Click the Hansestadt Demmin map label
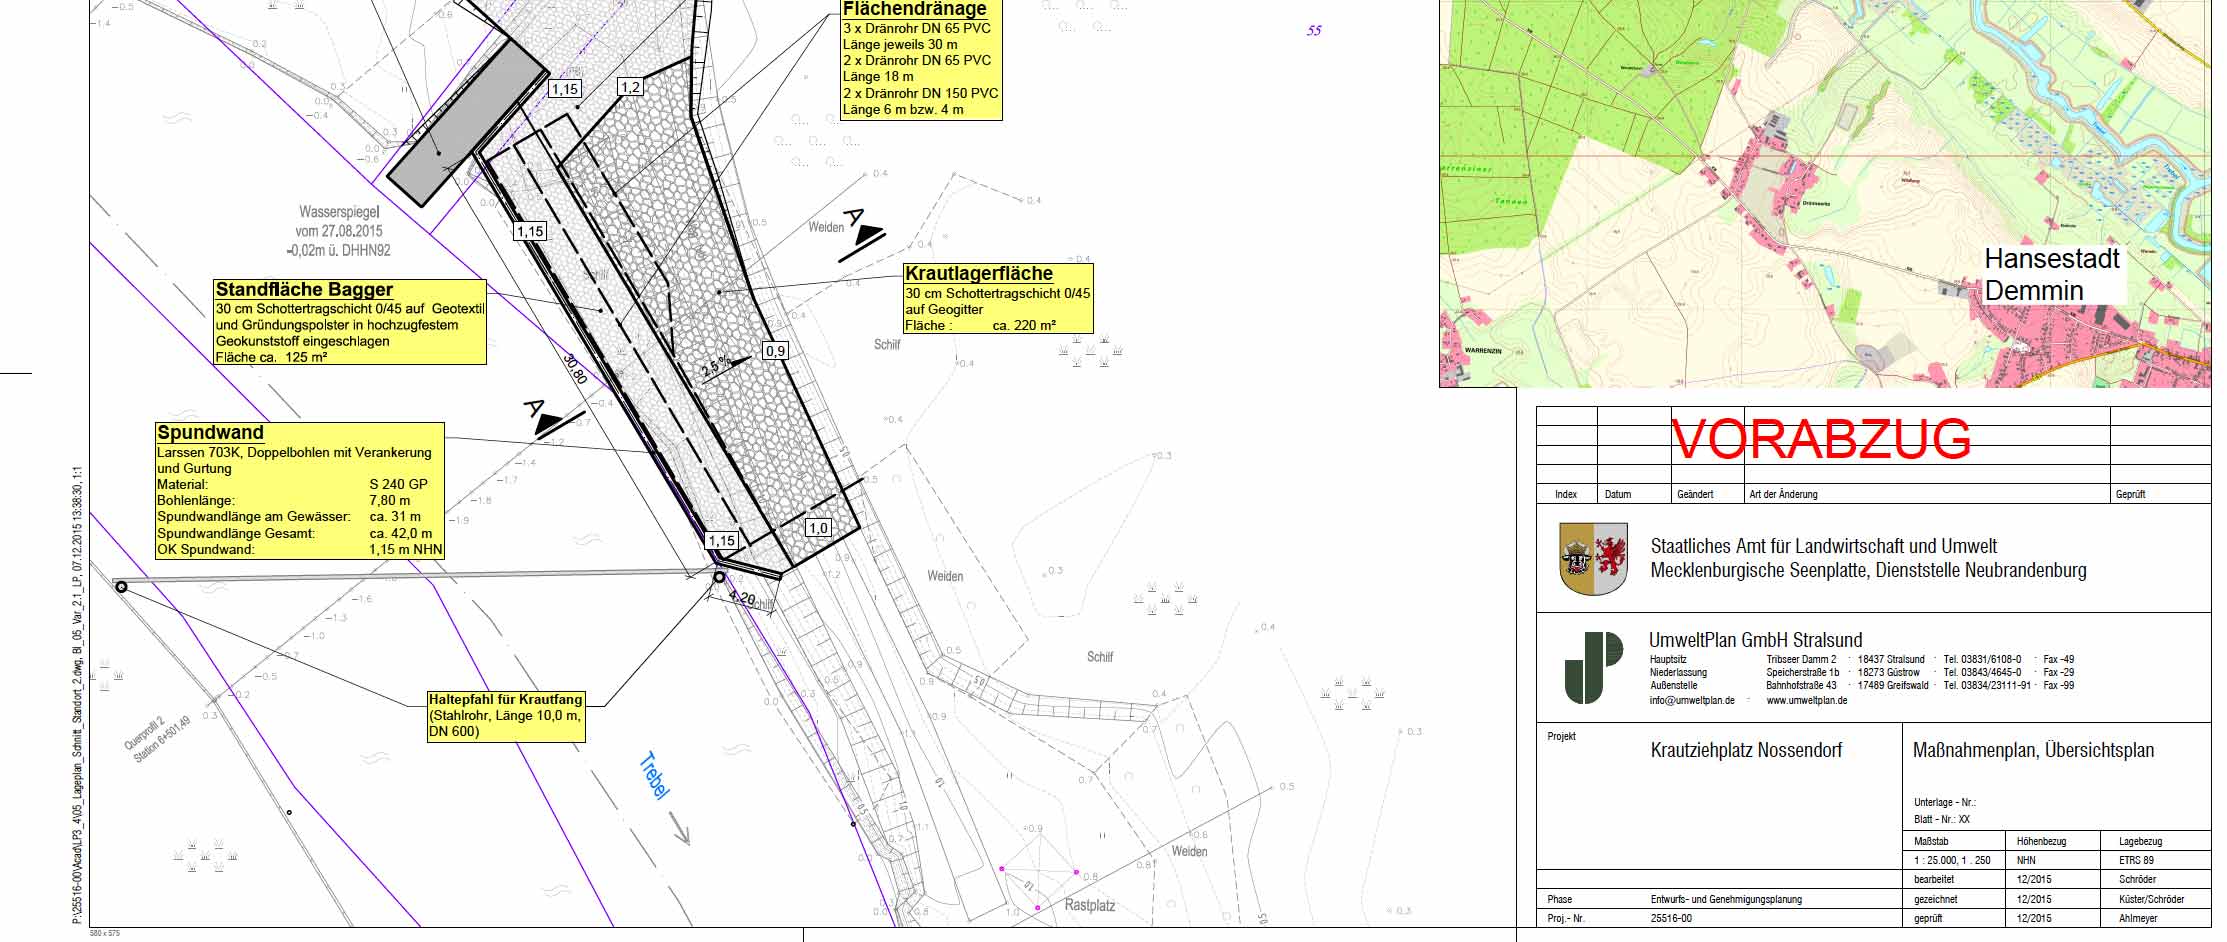The height and width of the screenshot is (942, 2227). pos(2052,274)
